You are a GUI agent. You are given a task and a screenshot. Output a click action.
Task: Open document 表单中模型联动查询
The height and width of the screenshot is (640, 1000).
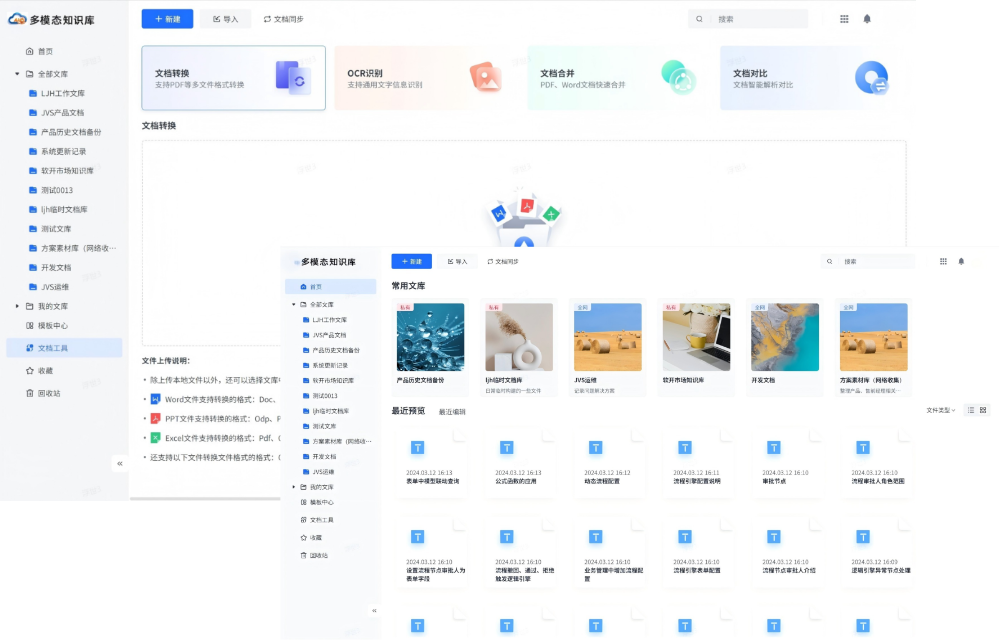coord(431,462)
